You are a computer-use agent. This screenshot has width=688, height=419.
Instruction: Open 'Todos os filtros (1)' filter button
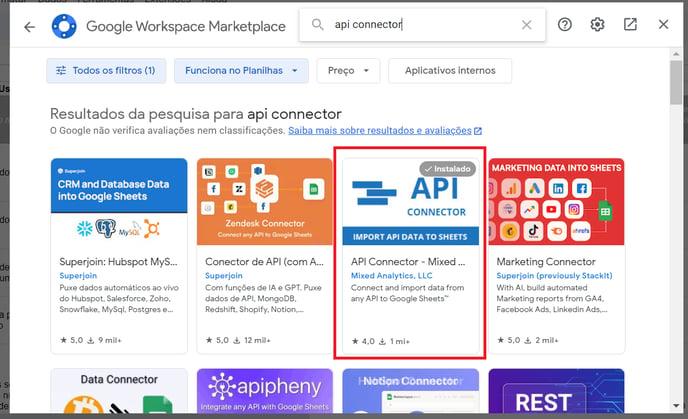coord(106,70)
